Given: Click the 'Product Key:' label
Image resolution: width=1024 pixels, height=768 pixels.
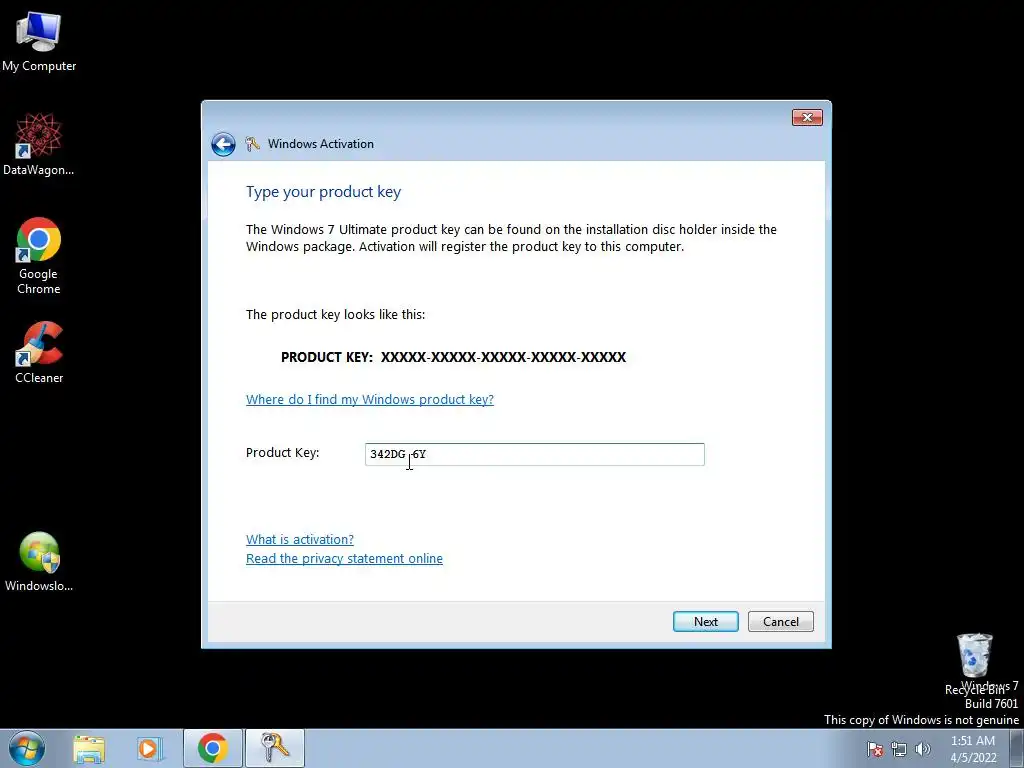Looking at the screenshot, I should point(282,453).
